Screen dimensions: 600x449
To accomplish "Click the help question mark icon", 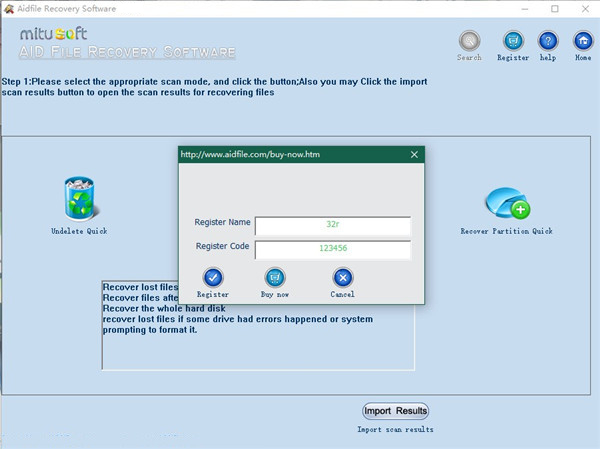I will [547, 42].
